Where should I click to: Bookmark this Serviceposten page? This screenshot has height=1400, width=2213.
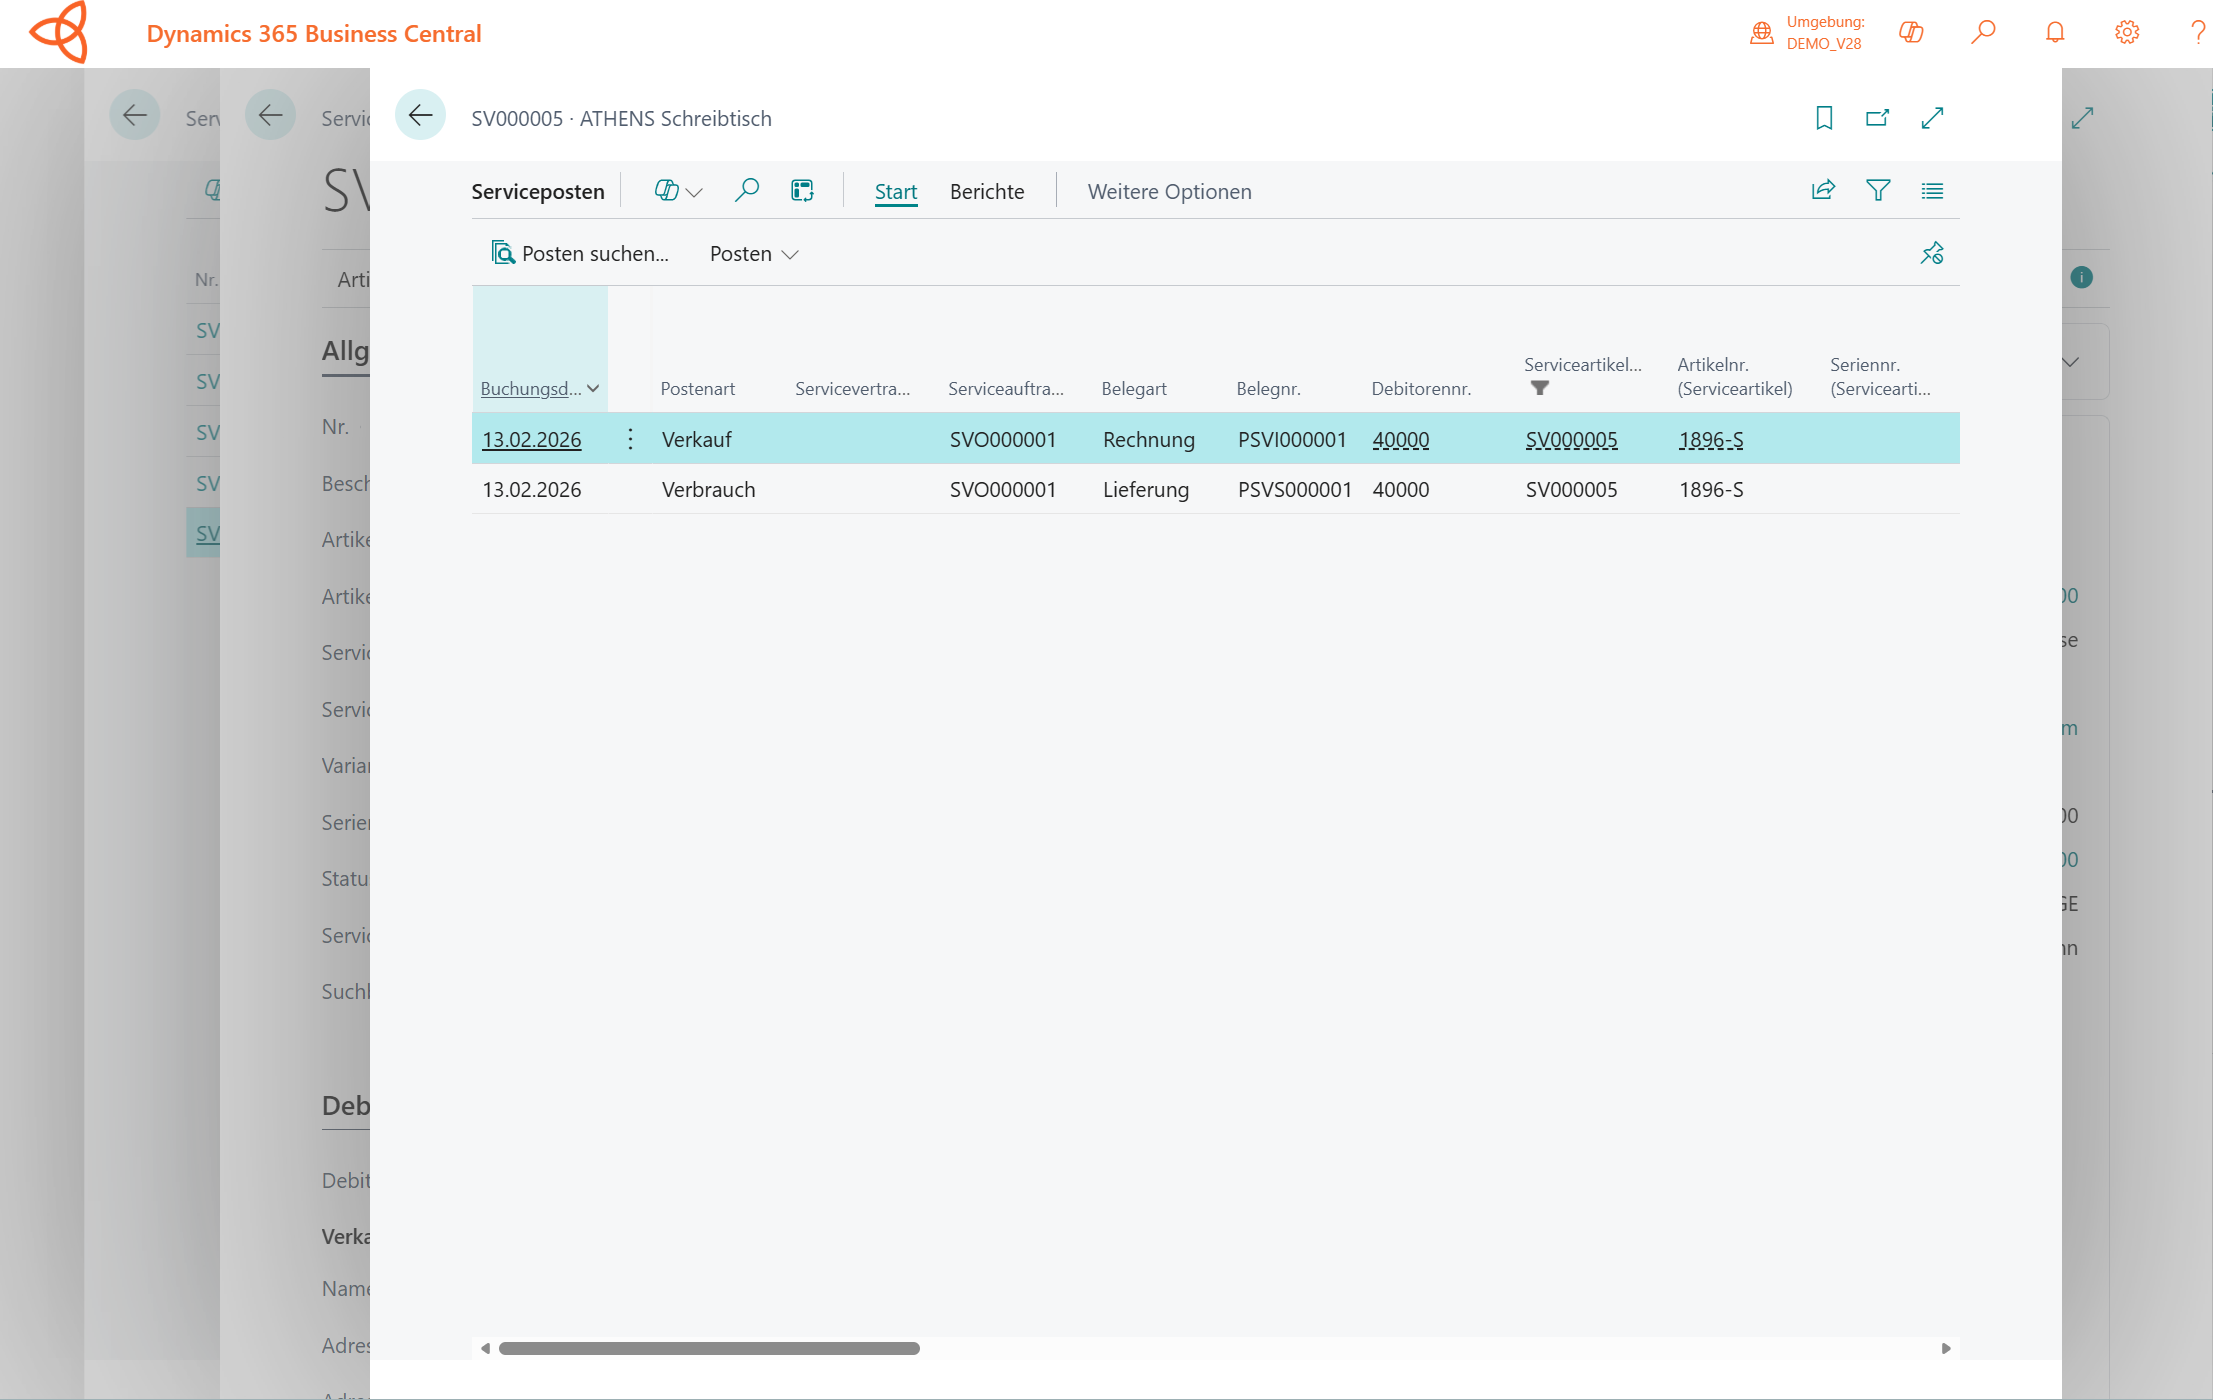coord(1824,118)
